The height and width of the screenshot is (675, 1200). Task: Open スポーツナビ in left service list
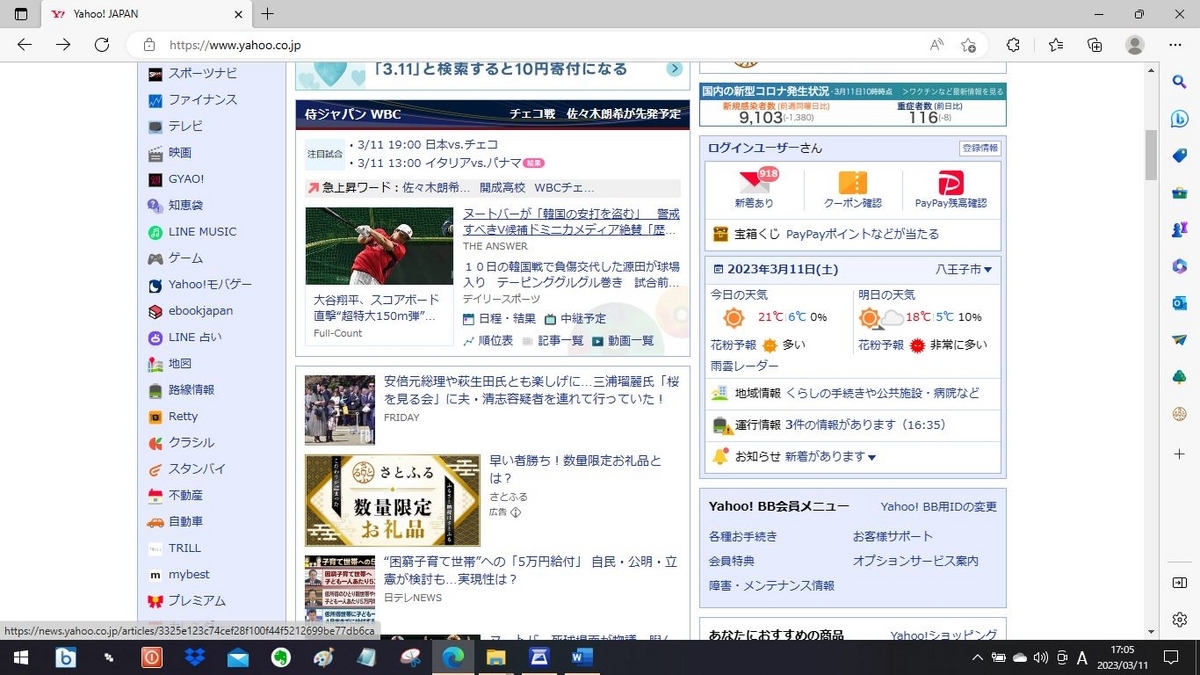tap(203, 73)
